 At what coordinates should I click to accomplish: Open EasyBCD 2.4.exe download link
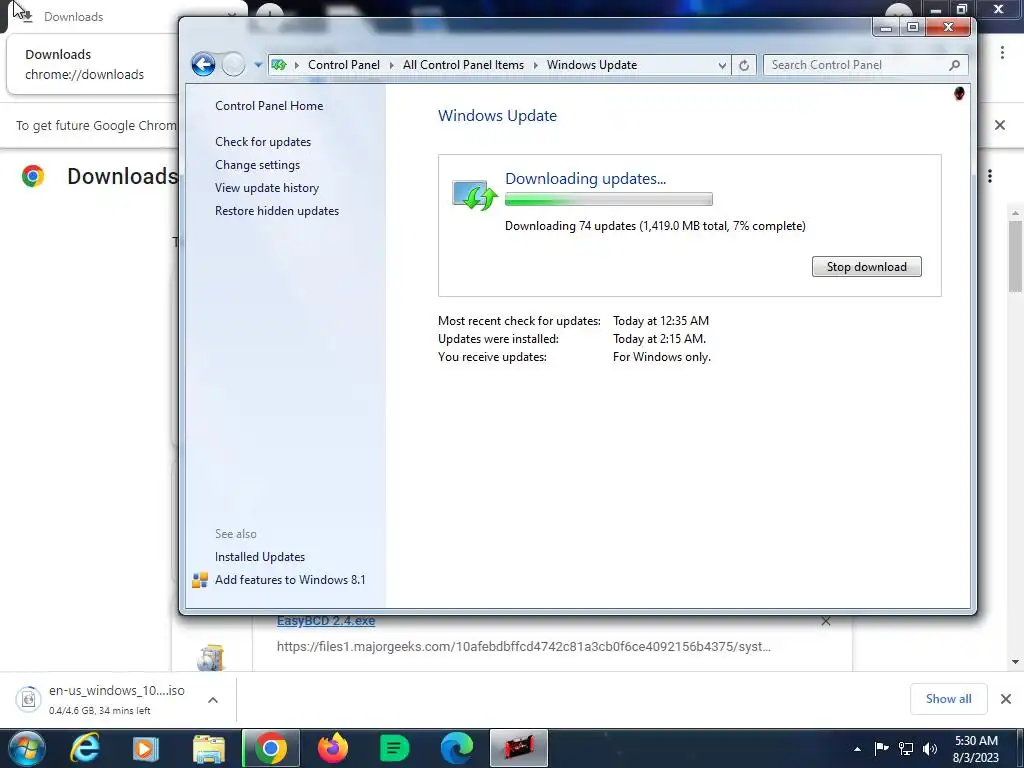click(326, 621)
